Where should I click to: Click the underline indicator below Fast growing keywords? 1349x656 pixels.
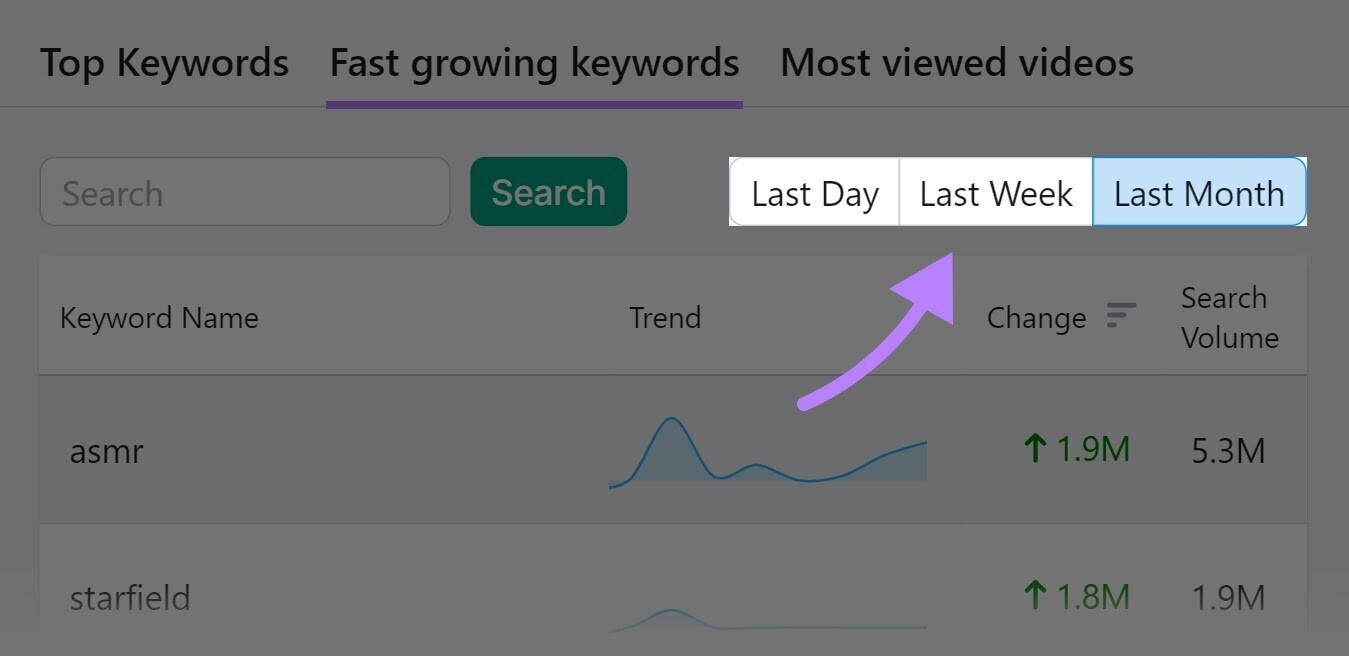pos(534,101)
